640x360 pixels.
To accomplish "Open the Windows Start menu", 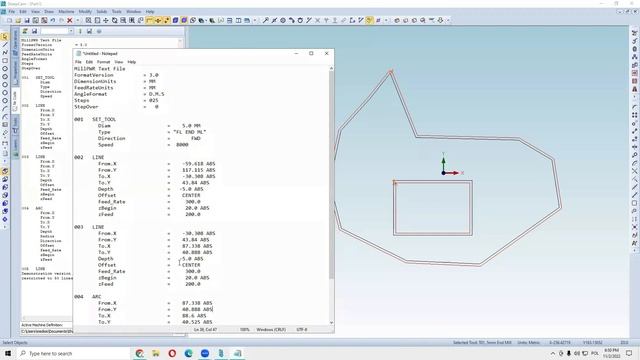I will [8, 353].
